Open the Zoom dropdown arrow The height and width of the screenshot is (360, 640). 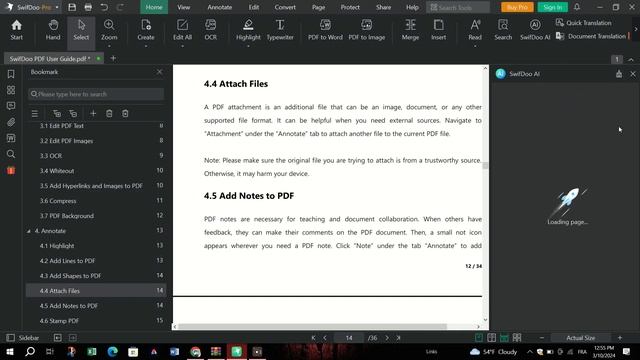point(109,46)
